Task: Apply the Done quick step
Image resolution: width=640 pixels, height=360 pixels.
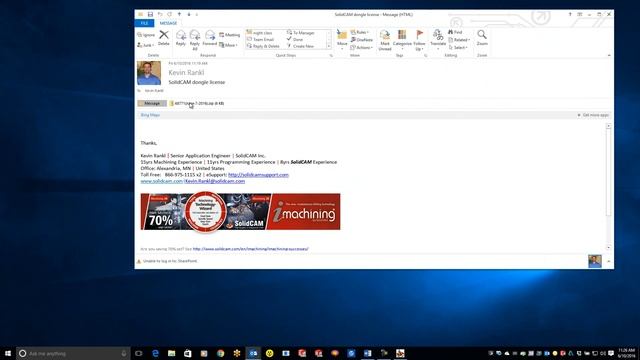Action: (295, 40)
